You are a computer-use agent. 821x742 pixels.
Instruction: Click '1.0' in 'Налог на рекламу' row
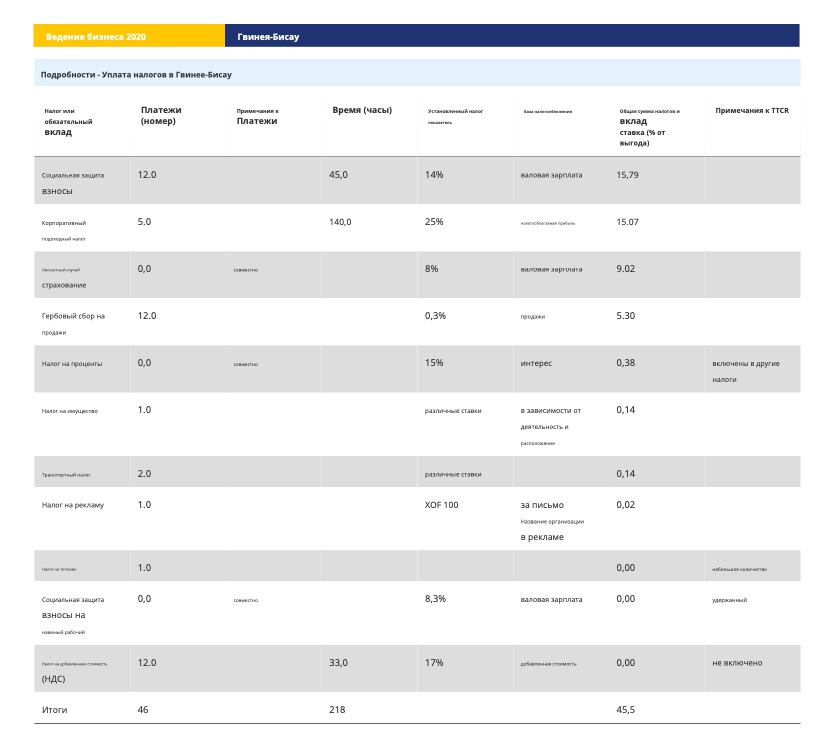tap(145, 505)
